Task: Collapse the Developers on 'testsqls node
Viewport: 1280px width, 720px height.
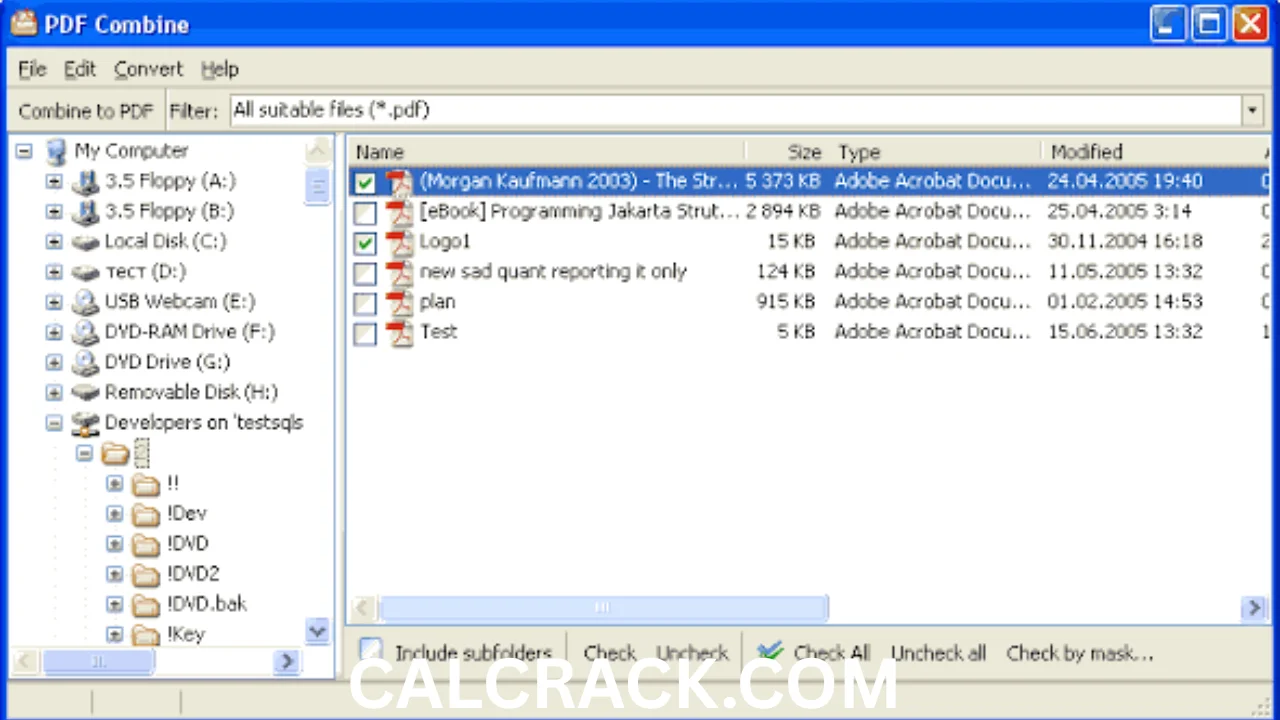Action: 54,423
